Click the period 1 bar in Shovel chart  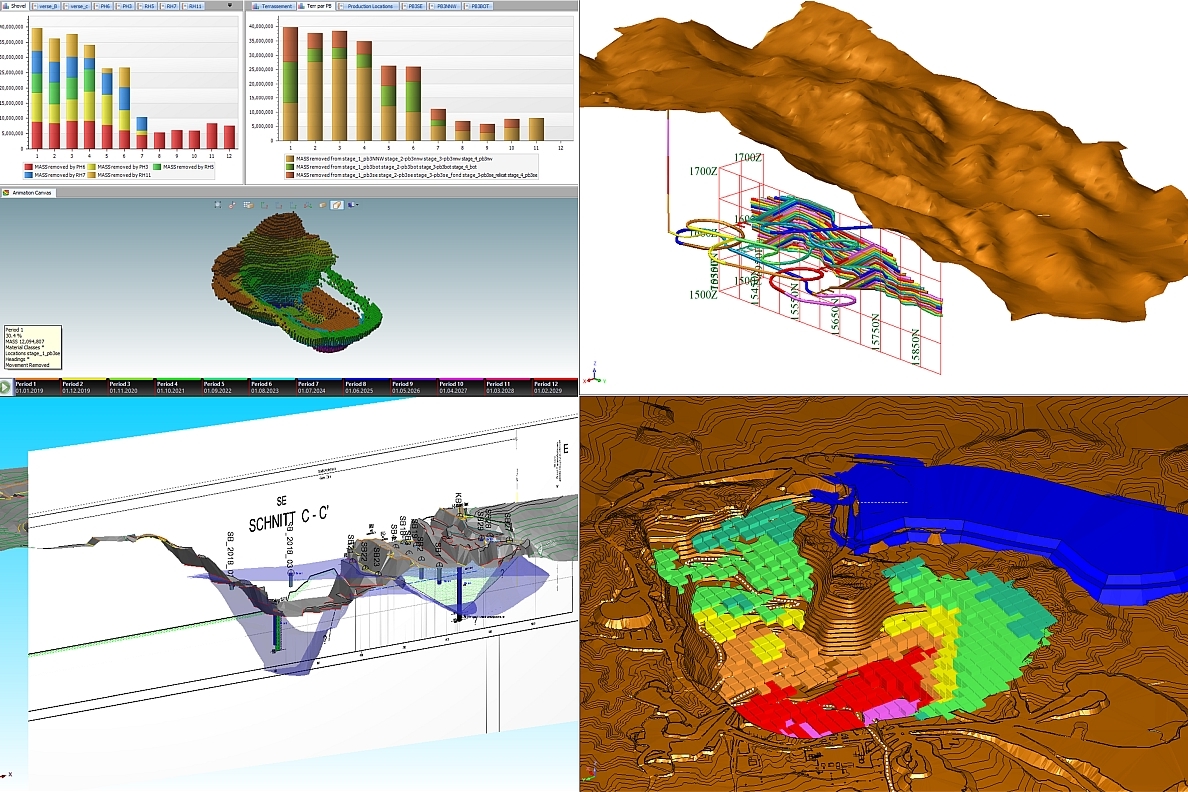pyautogui.click(x=36, y=88)
